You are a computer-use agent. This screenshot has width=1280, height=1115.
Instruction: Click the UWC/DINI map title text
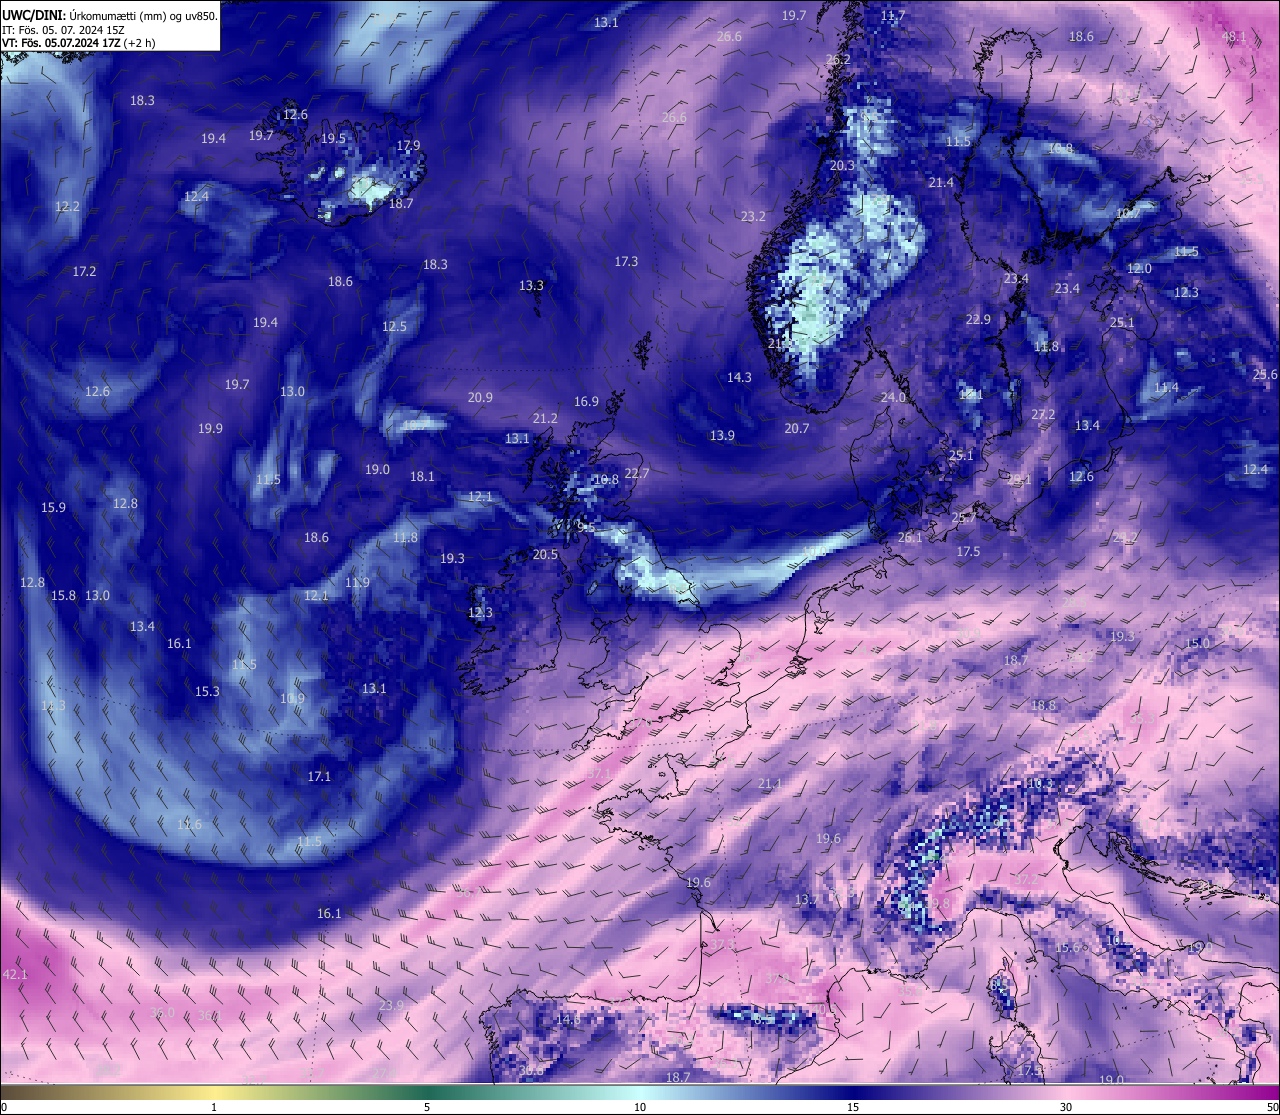tap(110, 15)
